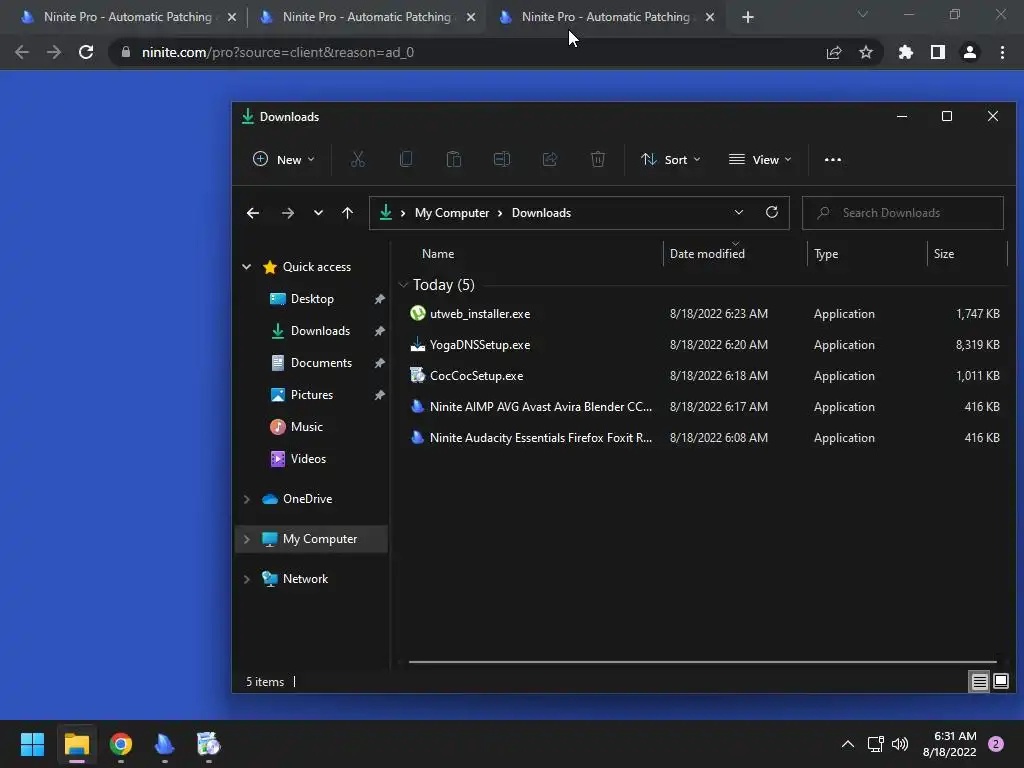
Task: Go forward in Explorer navigation
Action: click(287, 213)
